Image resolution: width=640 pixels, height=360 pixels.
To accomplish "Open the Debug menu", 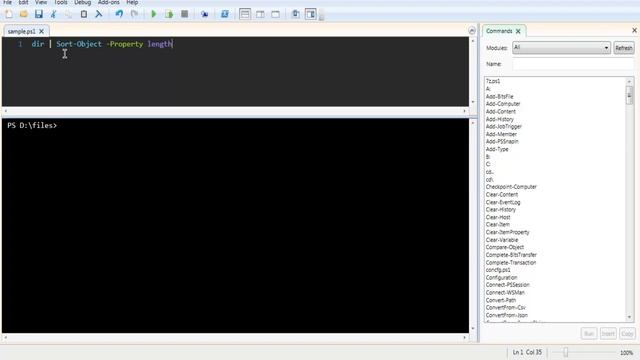I will click(x=82, y=2).
